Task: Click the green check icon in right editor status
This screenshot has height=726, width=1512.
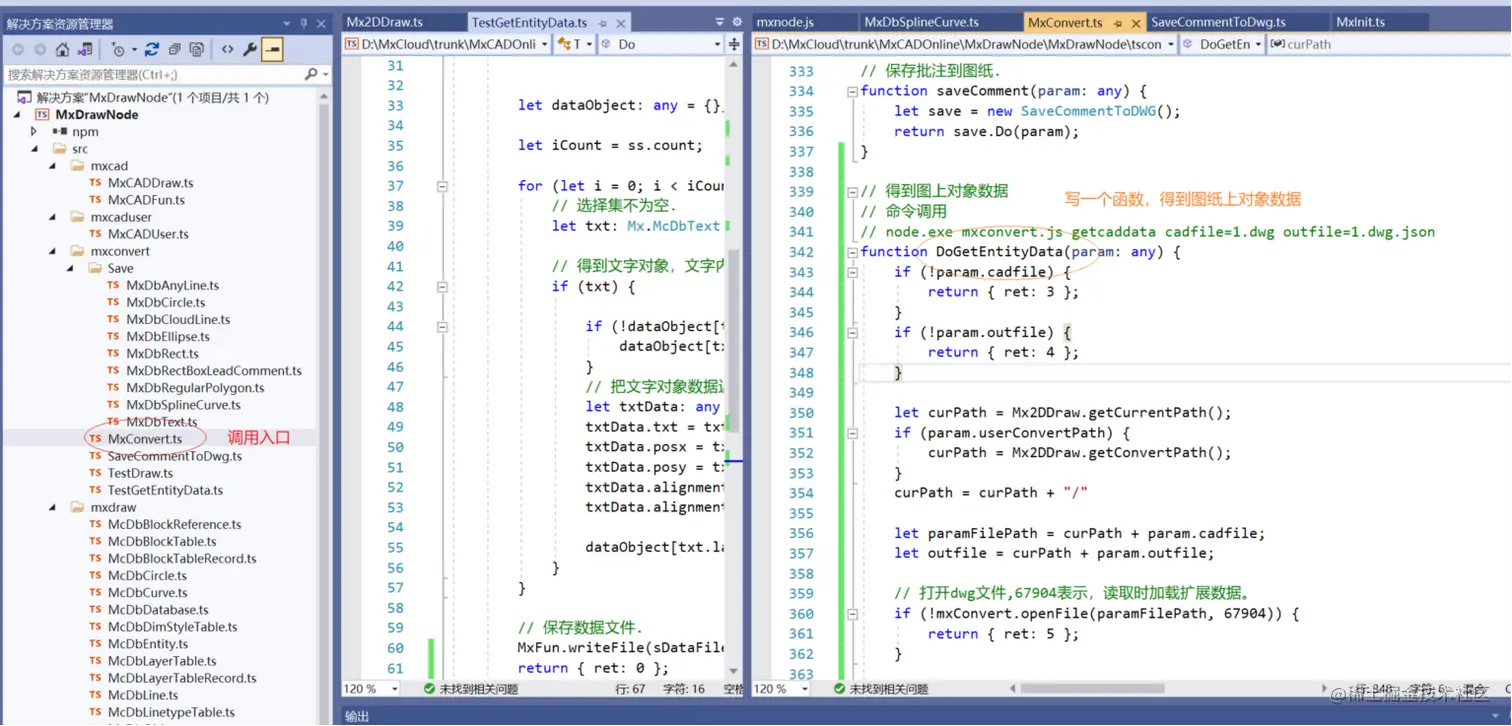Action: click(838, 689)
